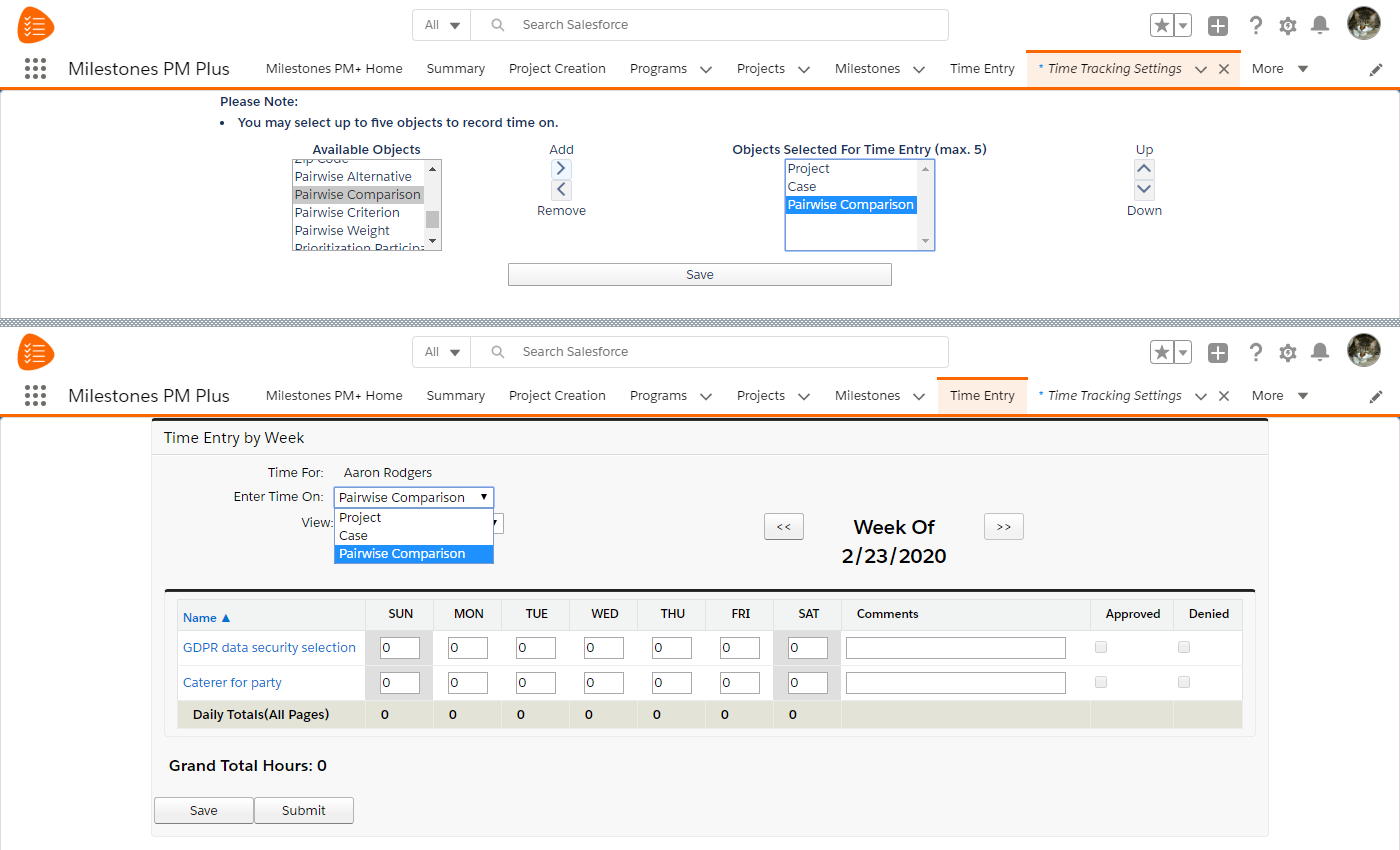The image size is (1400, 850).
Task: Open the Enter Time On dropdown
Action: pyautogui.click(x=414, y=497)
